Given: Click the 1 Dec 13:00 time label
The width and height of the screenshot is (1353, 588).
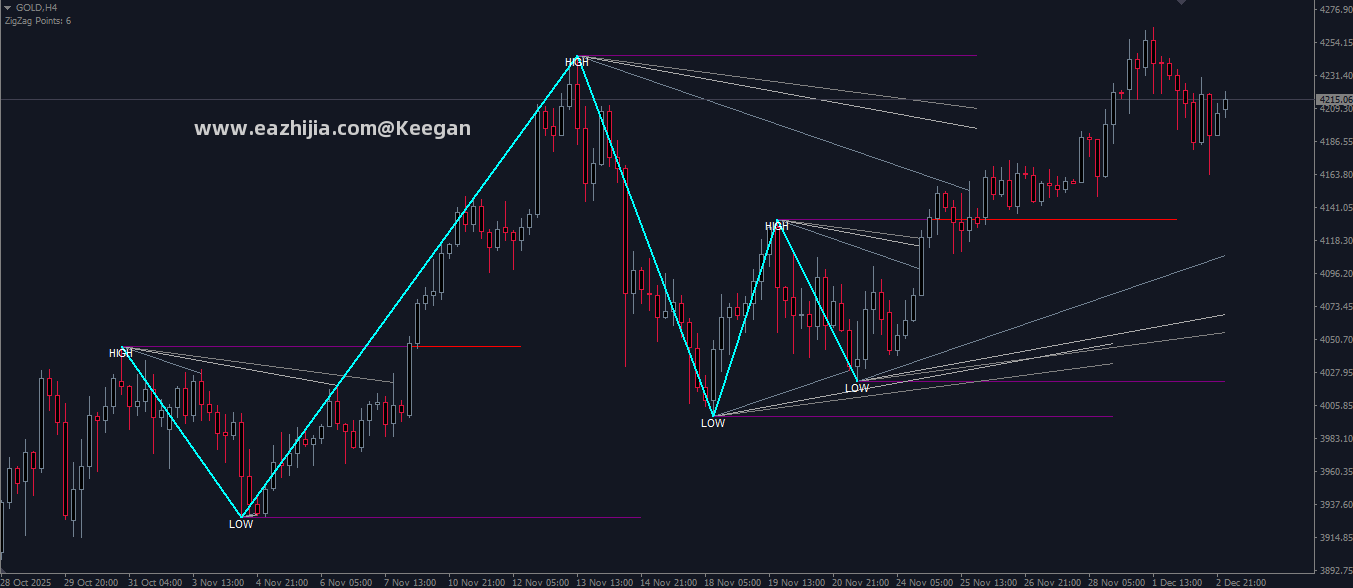Looking at the screenshot, I should [x=1178, y=582].
